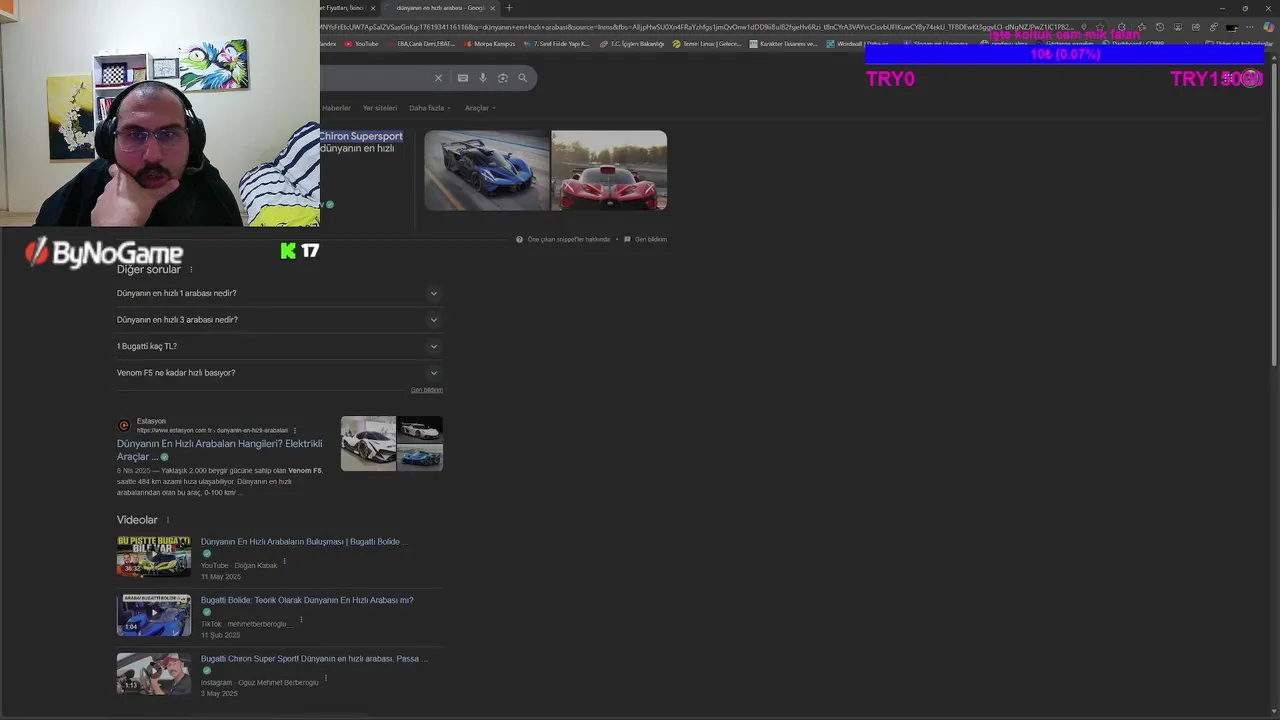1280x720 pixels.
Task: Open a new browser tab
Action: click(509, 8)
